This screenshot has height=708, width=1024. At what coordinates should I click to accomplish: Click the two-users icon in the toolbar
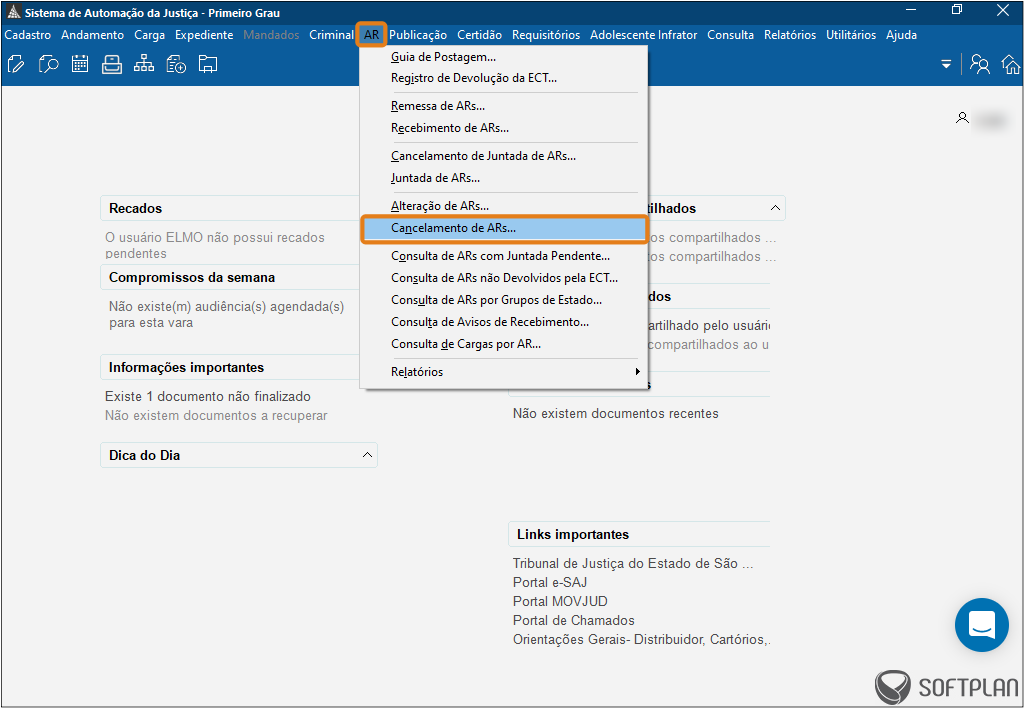[x=980, y=64]
